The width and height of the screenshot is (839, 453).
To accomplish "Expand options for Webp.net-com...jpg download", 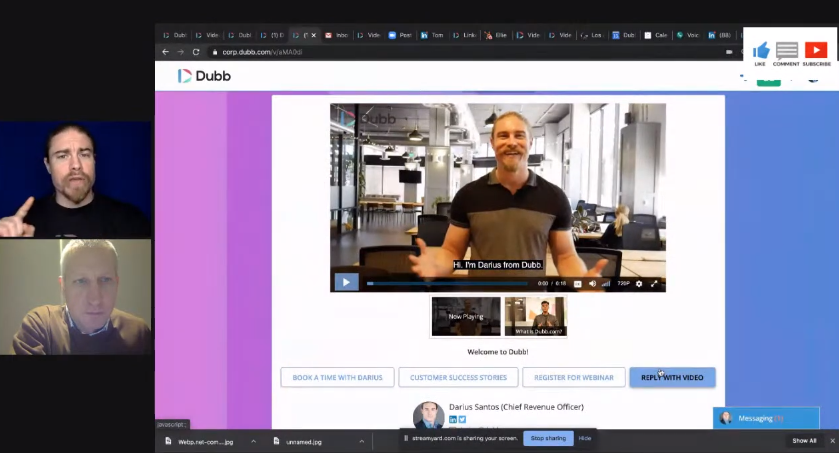I will 254,442.
